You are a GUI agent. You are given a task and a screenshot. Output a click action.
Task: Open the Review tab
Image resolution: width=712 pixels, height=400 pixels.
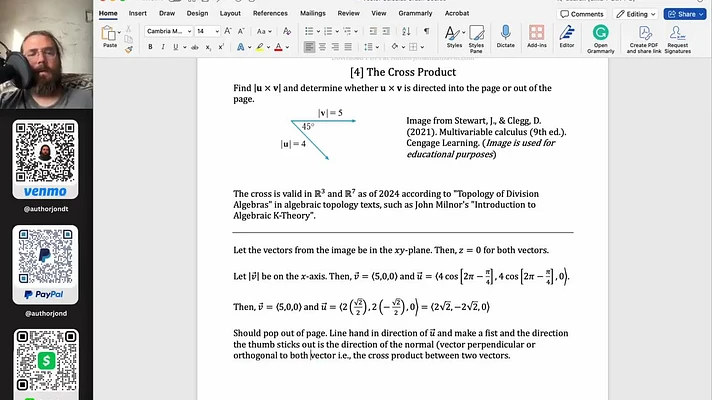348,13
